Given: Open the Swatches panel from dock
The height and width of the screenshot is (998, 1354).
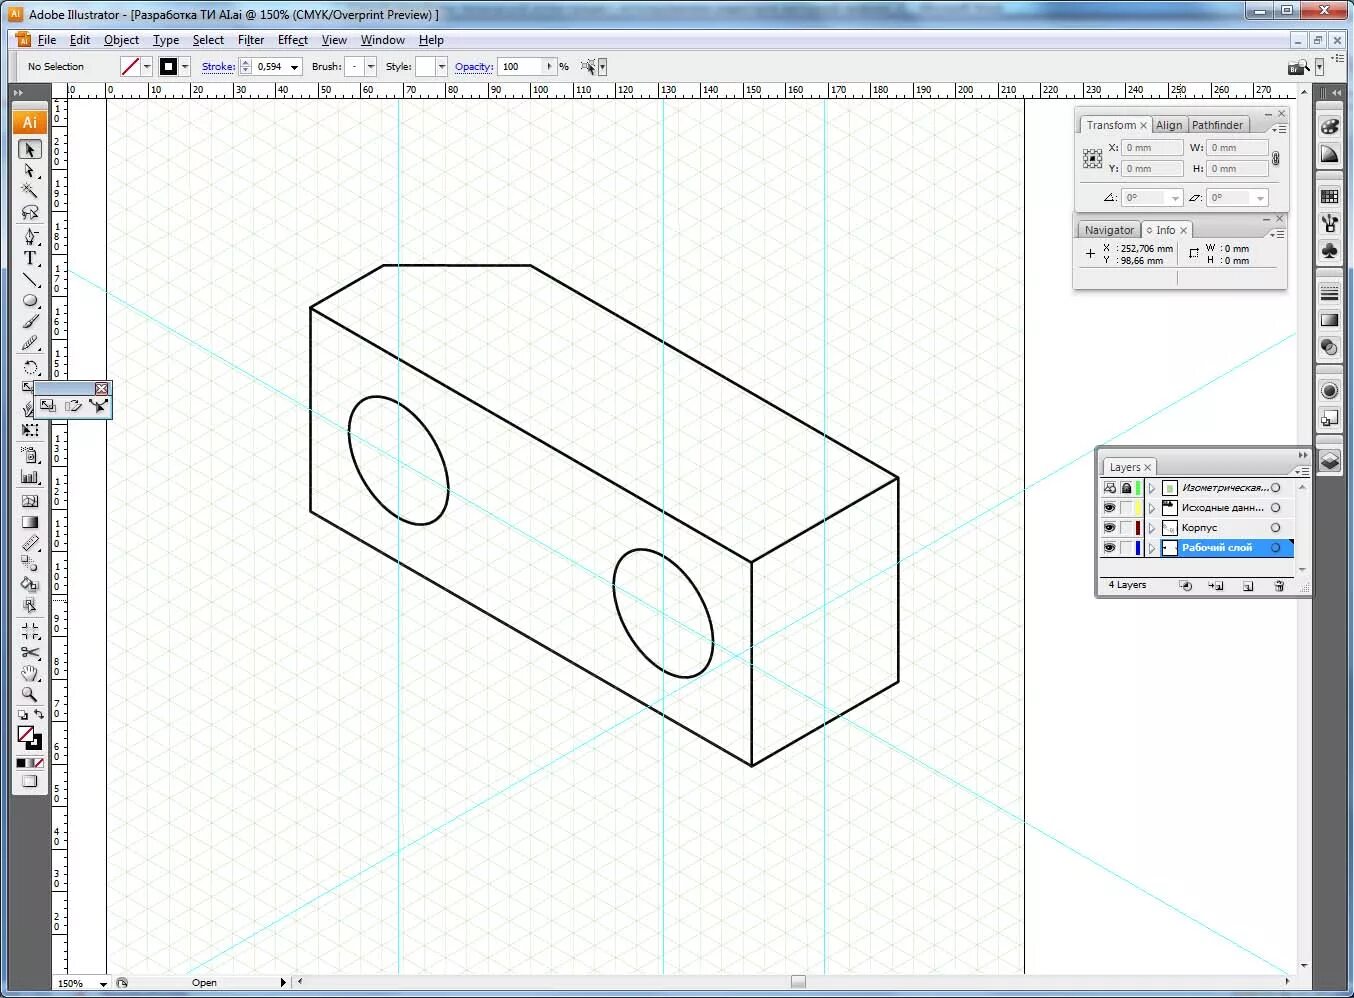Looking at the screenshot, I should click(x=1329, y=196).
